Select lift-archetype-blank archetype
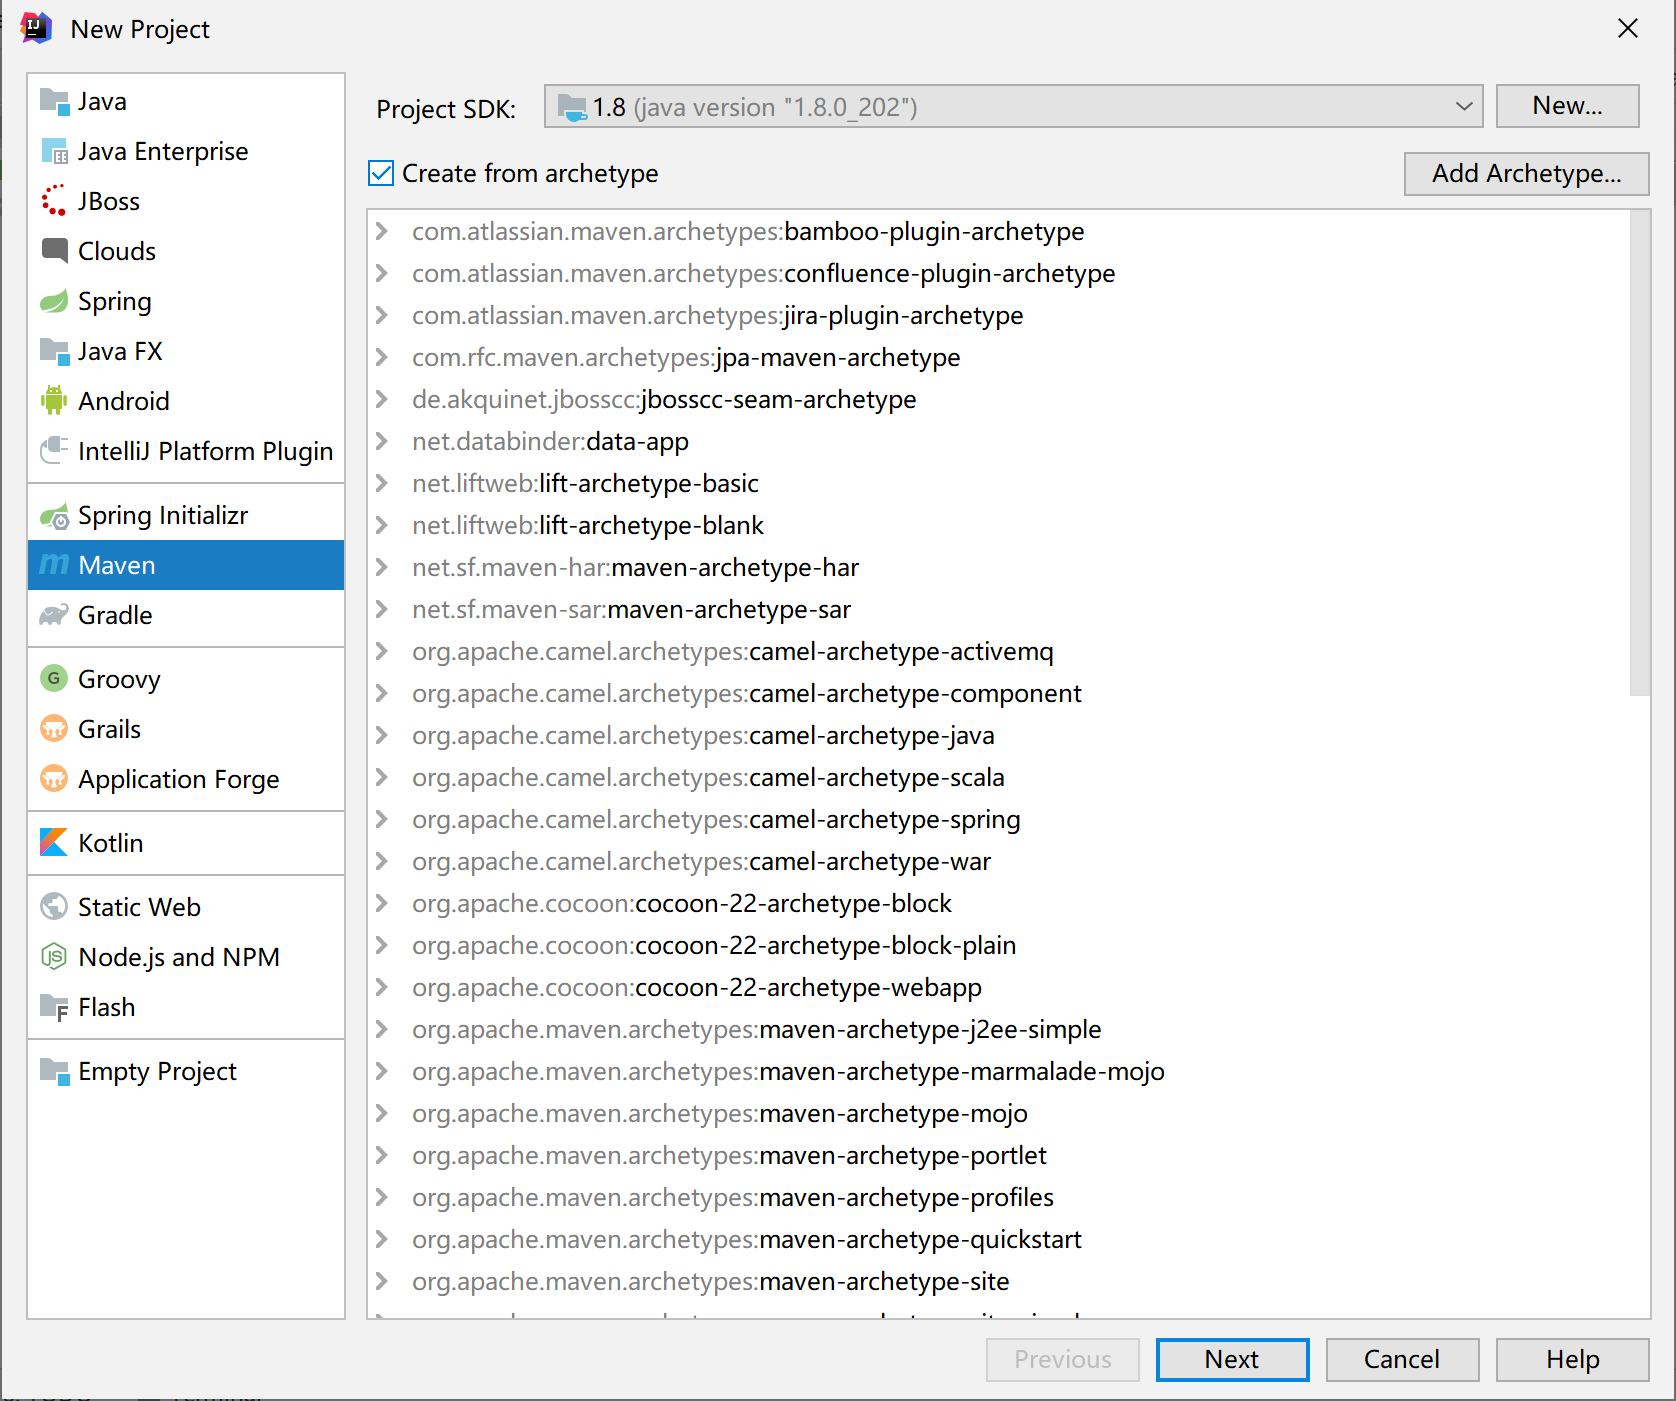Image resolution: width=1676 pixels, height=1401 pixels. [588, 525]
